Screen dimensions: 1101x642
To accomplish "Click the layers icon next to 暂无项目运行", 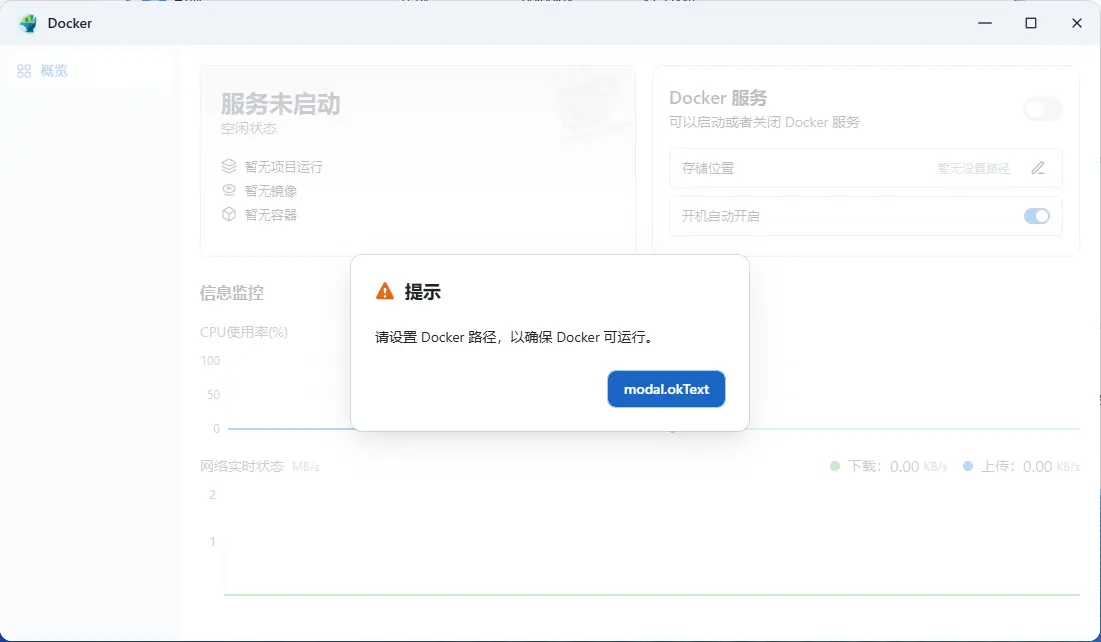I will [229, 166].
